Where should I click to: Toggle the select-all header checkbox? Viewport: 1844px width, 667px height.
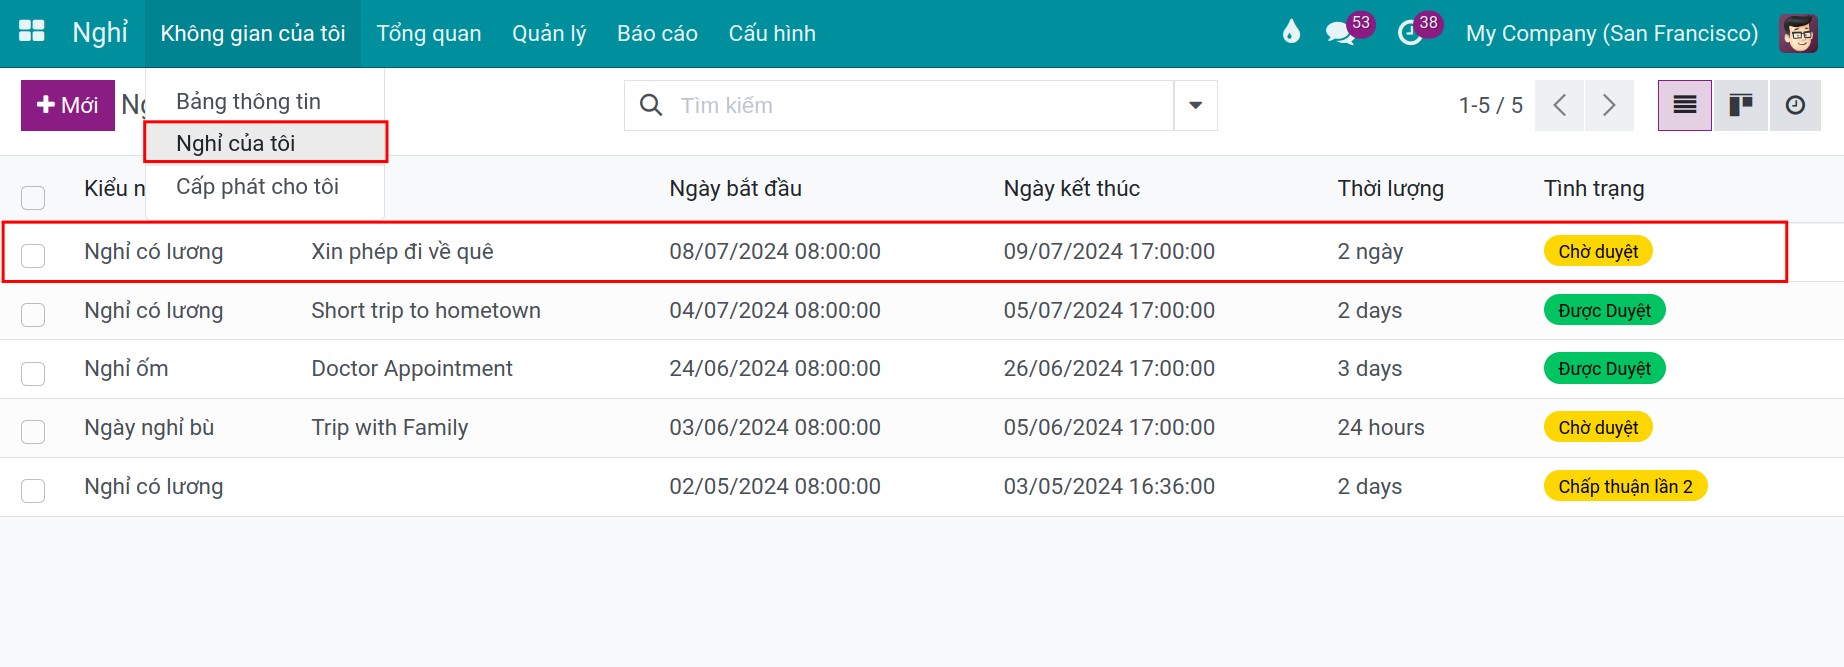tap(33, 197)
